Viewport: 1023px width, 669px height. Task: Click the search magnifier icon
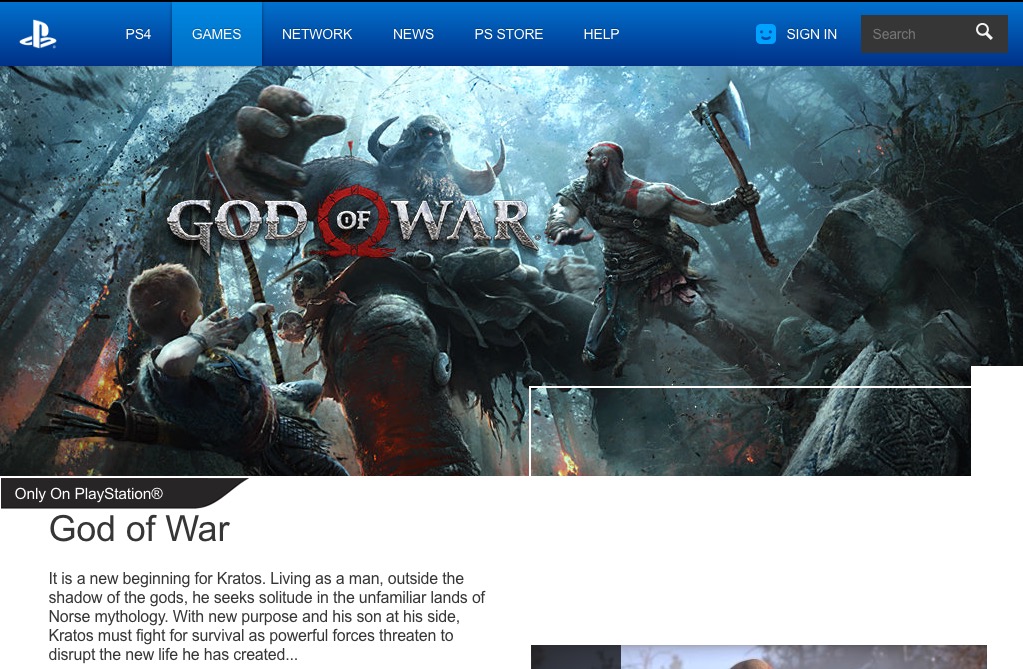(984, 32)
